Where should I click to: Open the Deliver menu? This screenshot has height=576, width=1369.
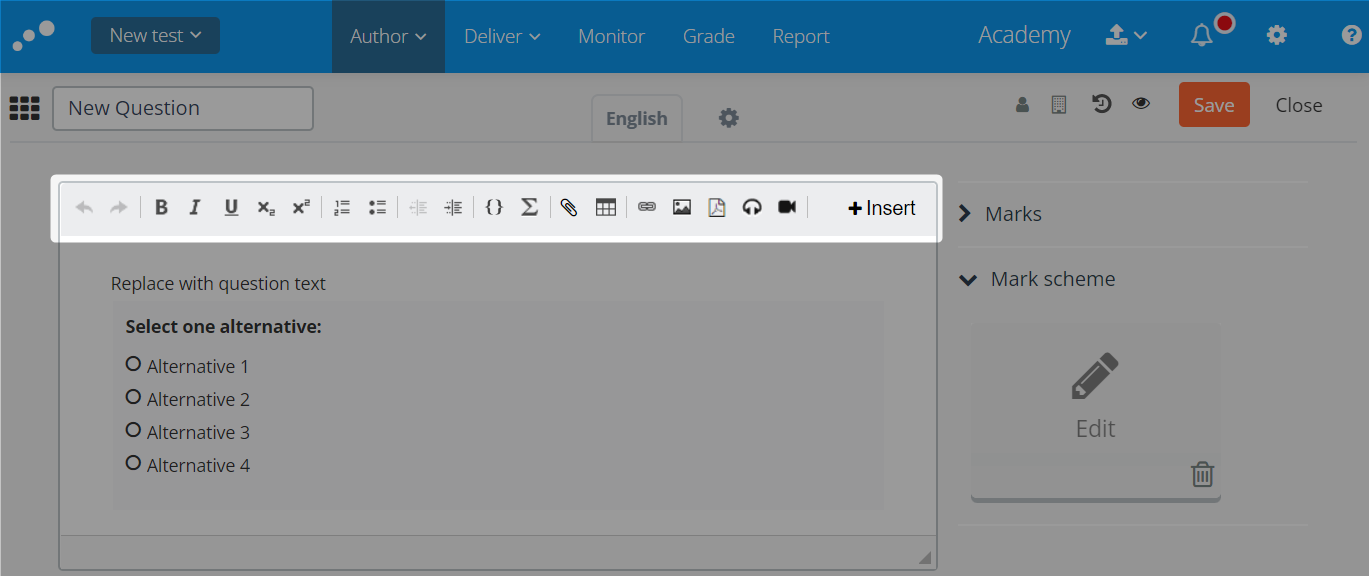coord(502,36)
